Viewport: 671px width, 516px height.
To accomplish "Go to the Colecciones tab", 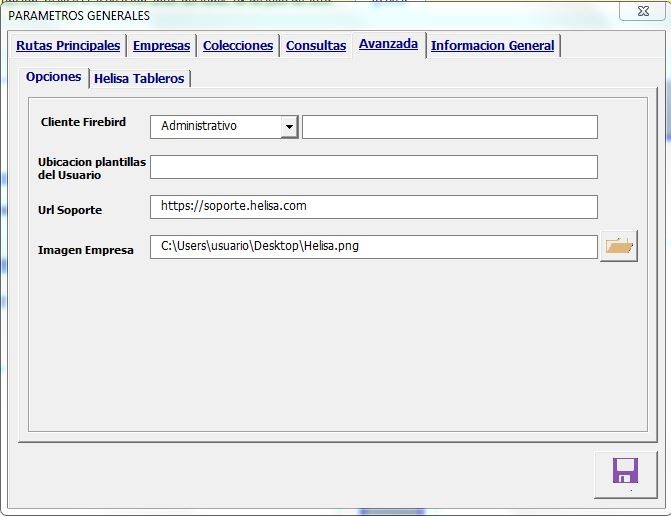I will pyautogui.click(x=238, y=46).
